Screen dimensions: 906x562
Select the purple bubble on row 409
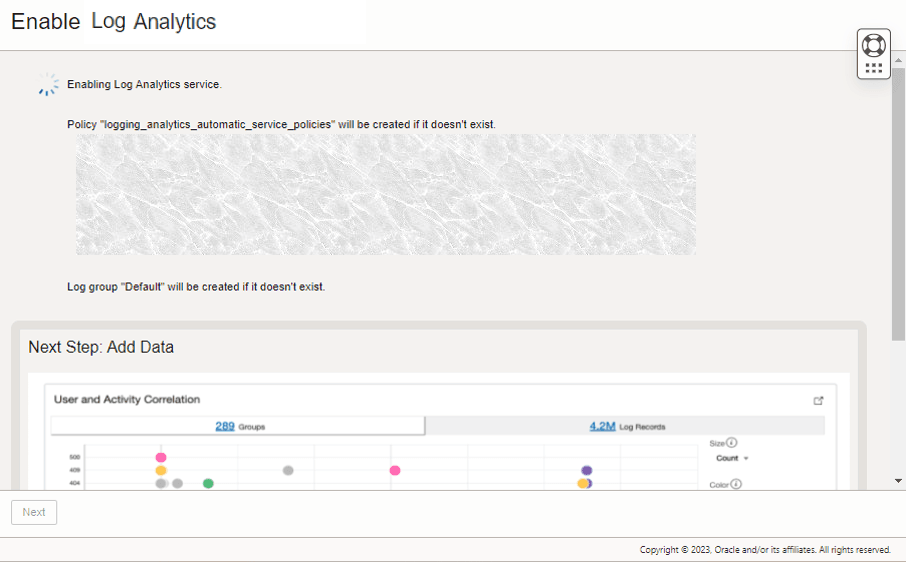coord(587,470)
